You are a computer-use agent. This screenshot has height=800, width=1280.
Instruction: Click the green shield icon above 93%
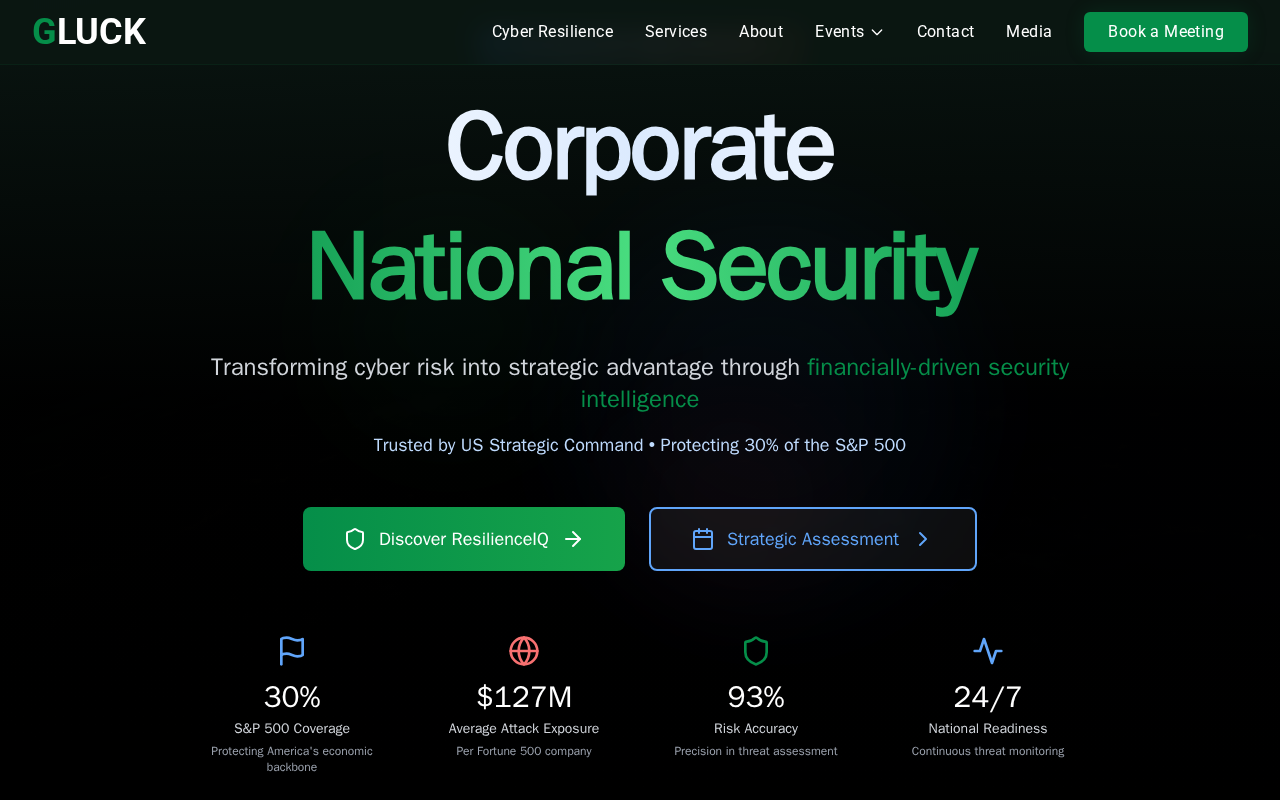coord(756,651)
